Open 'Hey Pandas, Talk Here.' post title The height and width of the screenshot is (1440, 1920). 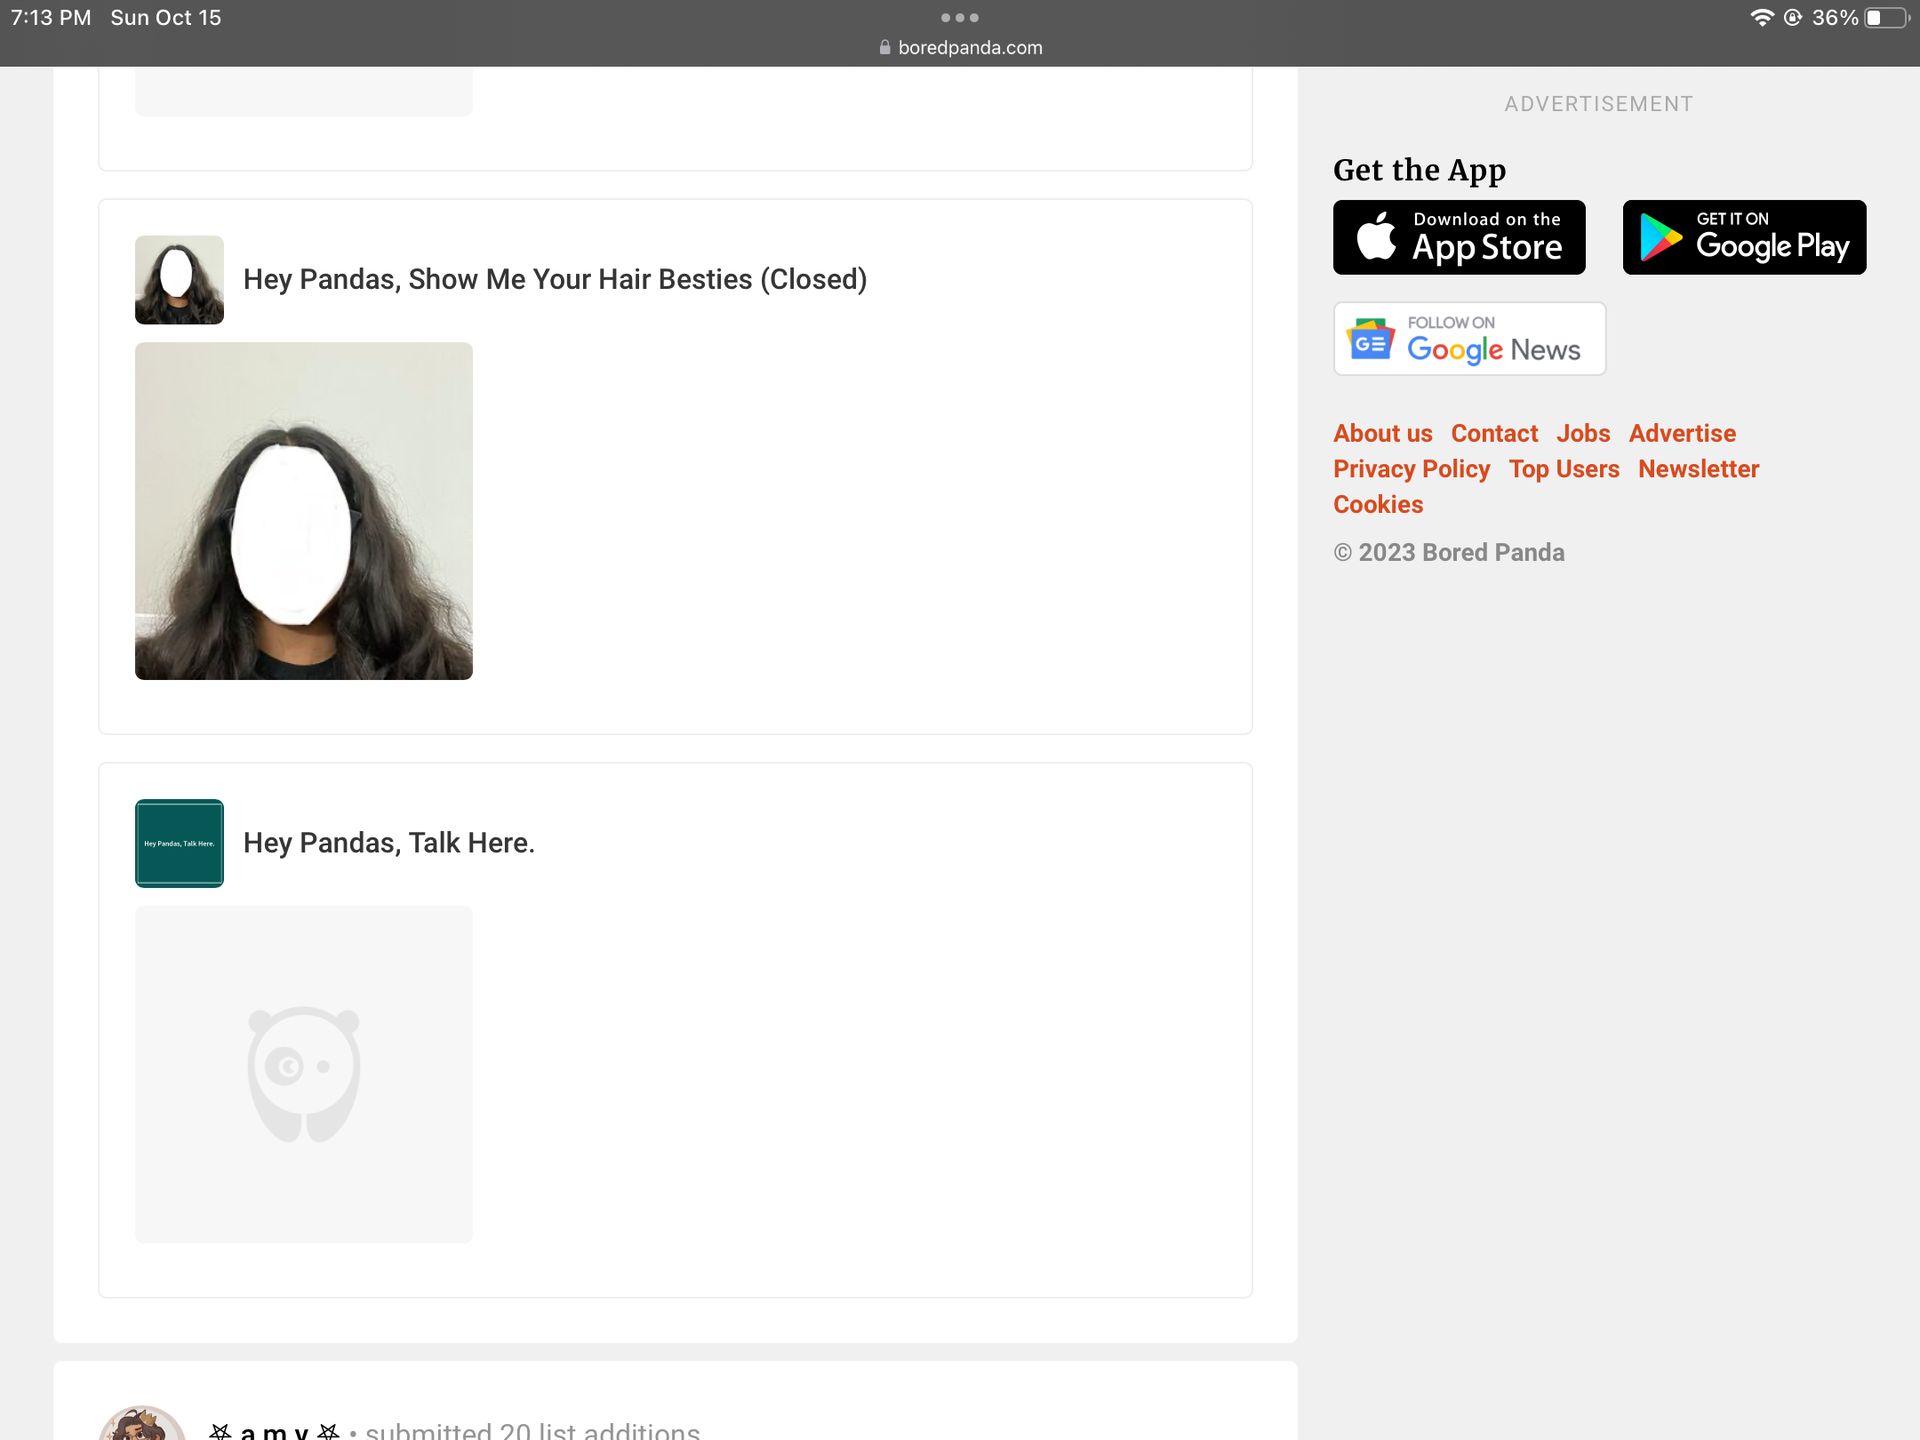pos(389,843)
